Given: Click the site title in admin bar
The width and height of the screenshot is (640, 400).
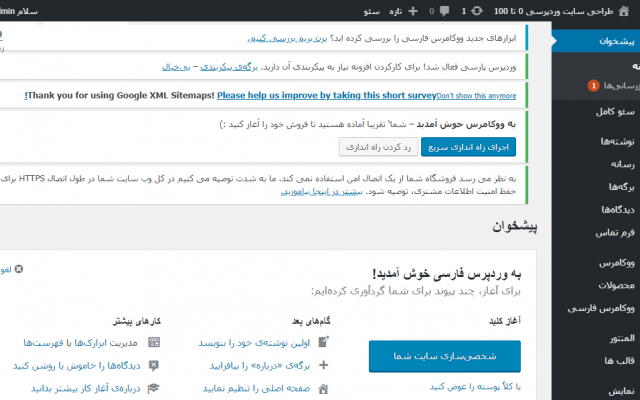Looking at the screenshot, I should tap(553, 11).
